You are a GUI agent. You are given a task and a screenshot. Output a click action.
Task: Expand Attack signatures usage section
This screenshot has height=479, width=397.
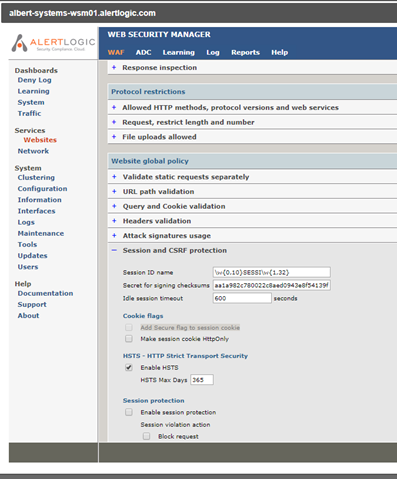(x=114, y=236)
